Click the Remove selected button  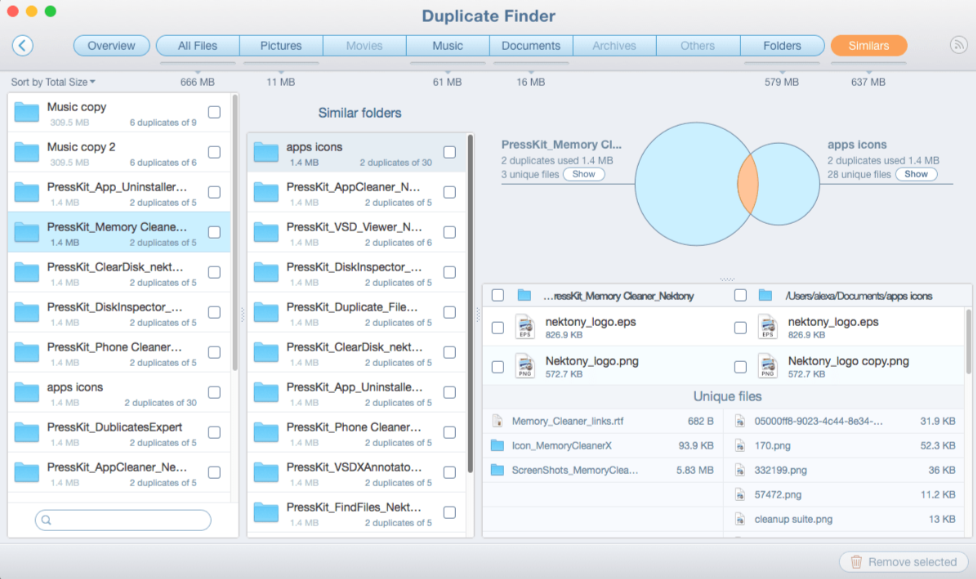904,562
